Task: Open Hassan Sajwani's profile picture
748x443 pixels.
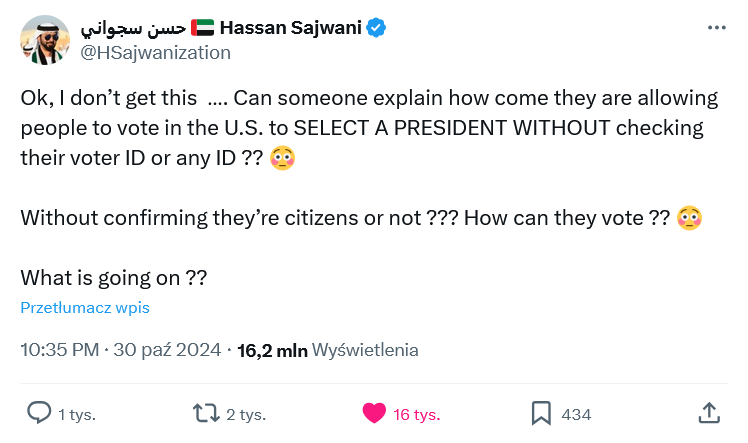Action: [45, 40]
